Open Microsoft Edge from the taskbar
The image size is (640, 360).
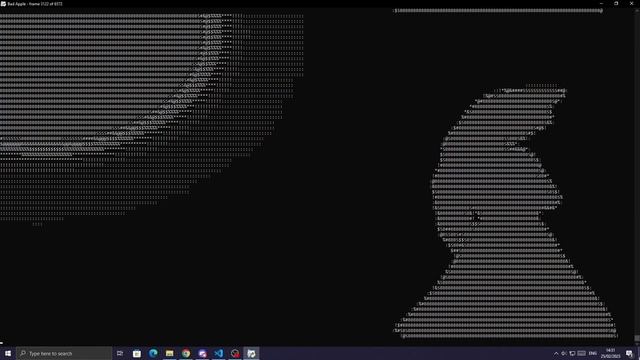click(x=153, y=353)
